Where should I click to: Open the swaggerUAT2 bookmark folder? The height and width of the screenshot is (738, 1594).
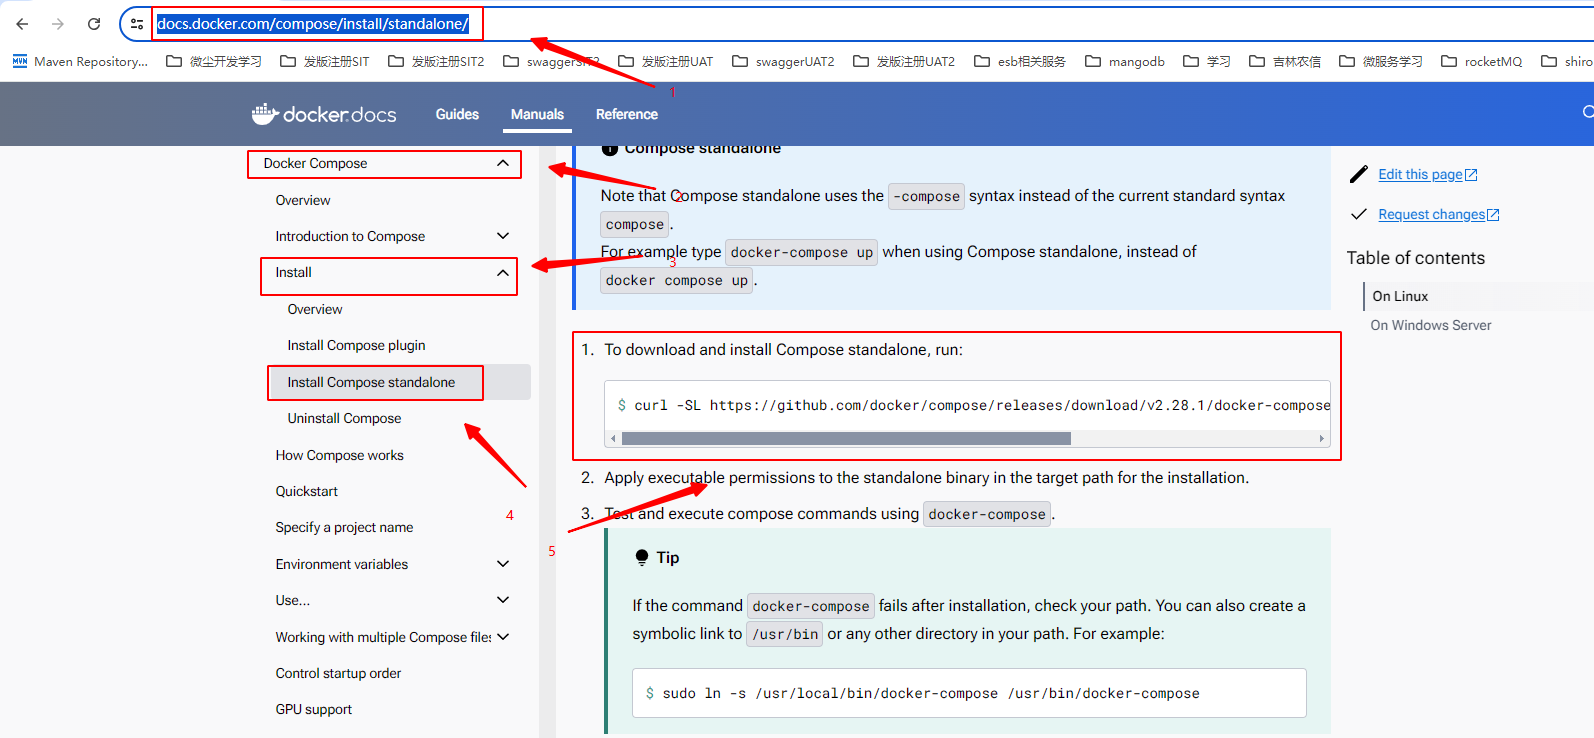[x=784, y=61]
